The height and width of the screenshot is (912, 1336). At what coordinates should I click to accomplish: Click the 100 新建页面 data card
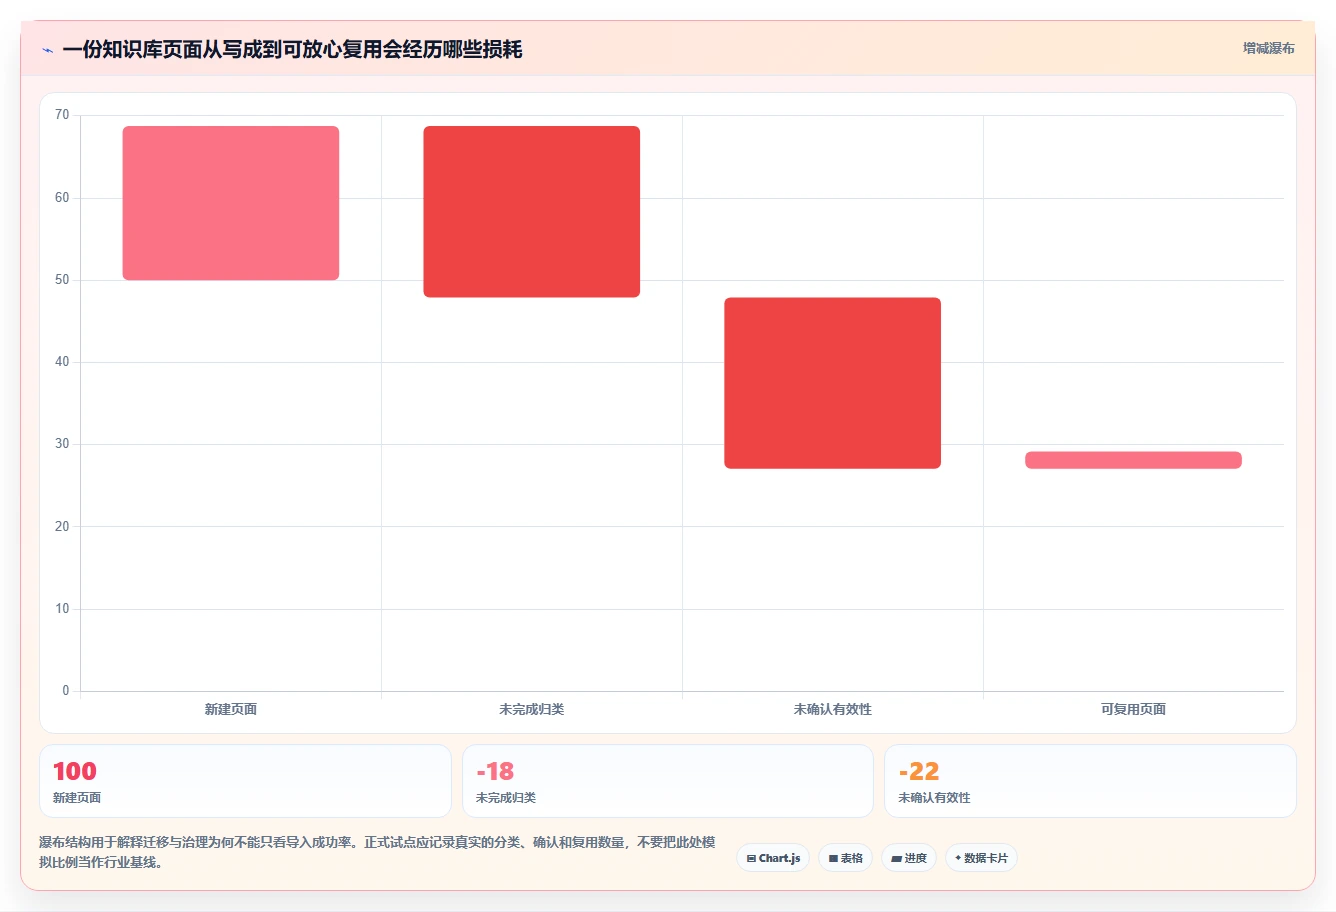pyautogui.click(x=245, y=781)
